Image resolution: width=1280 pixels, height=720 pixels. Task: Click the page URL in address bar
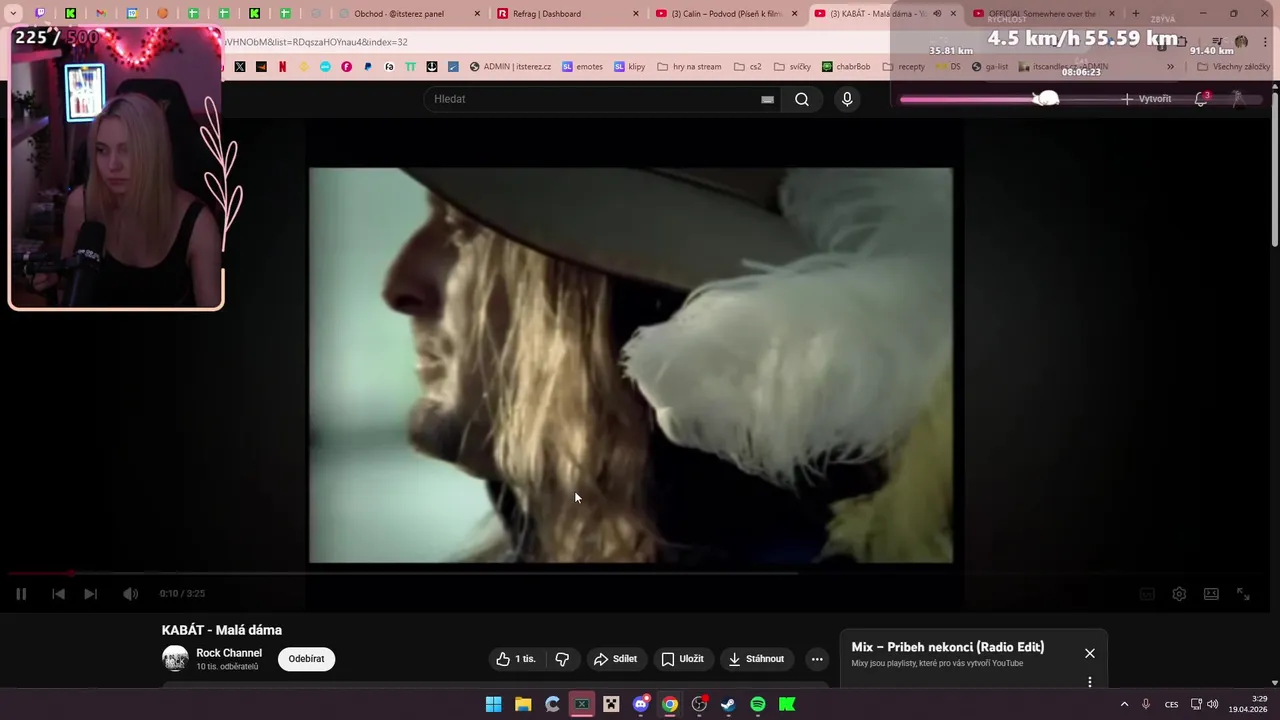pyautogui.click(x=315, y=42)
